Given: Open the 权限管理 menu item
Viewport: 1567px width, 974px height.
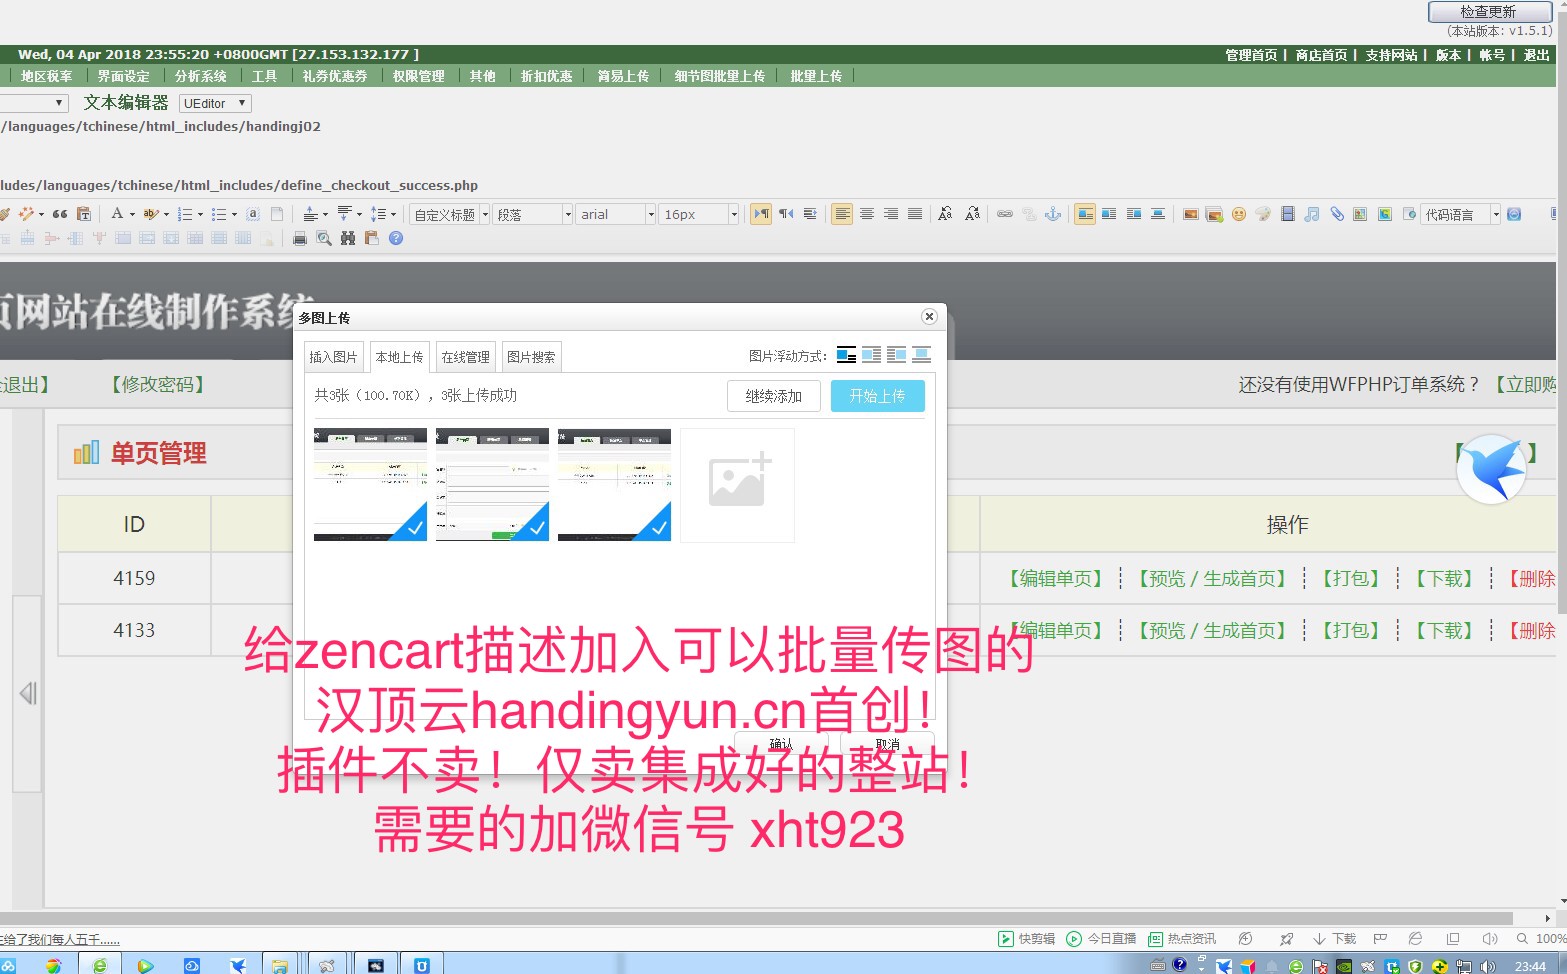Looking at the screenshot, I should [418, 76].
